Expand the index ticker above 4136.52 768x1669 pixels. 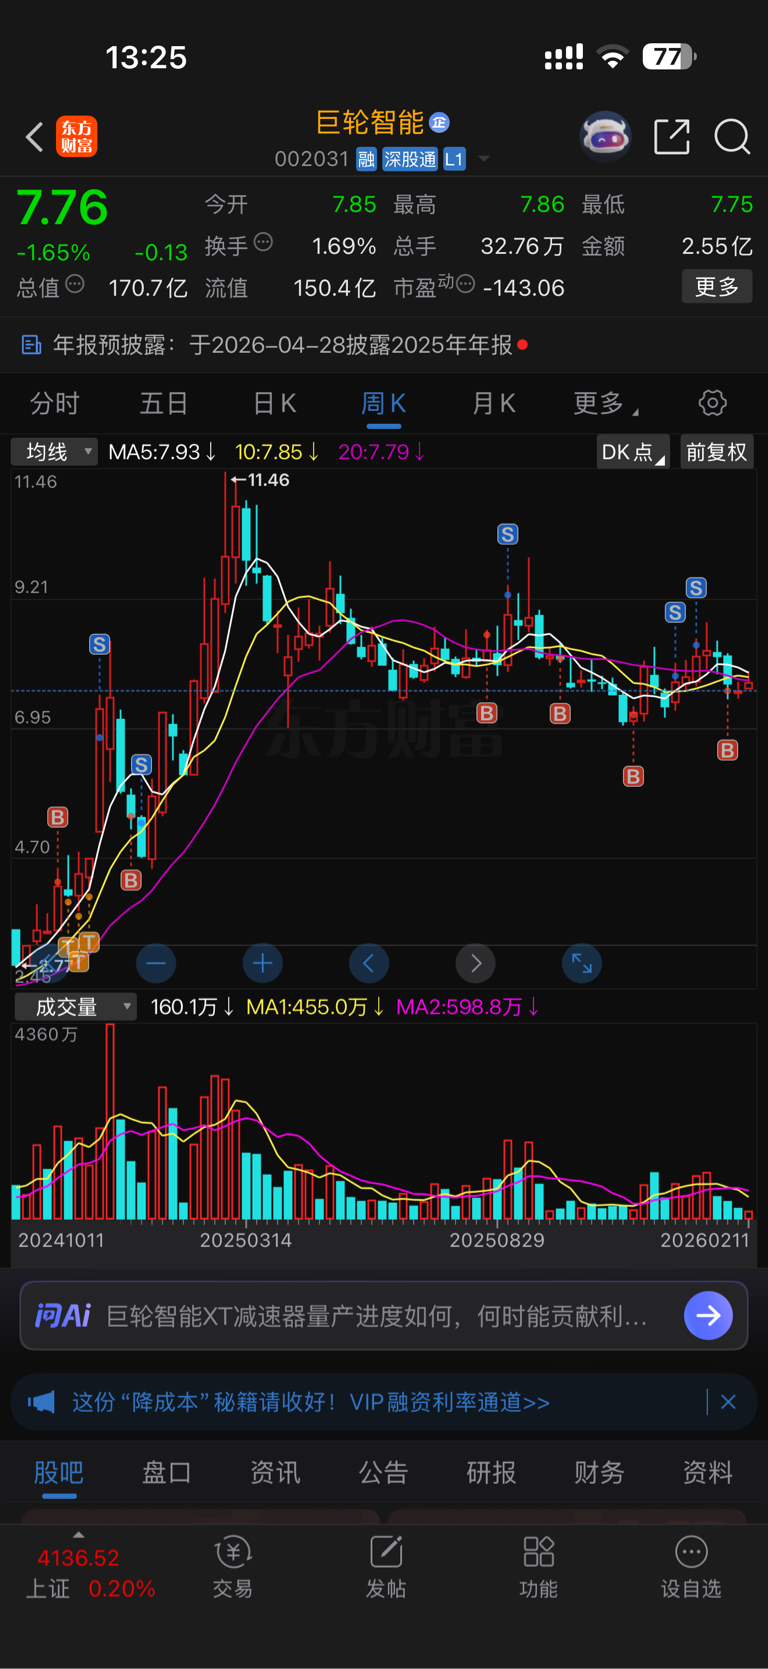(x=79, y=1534)
